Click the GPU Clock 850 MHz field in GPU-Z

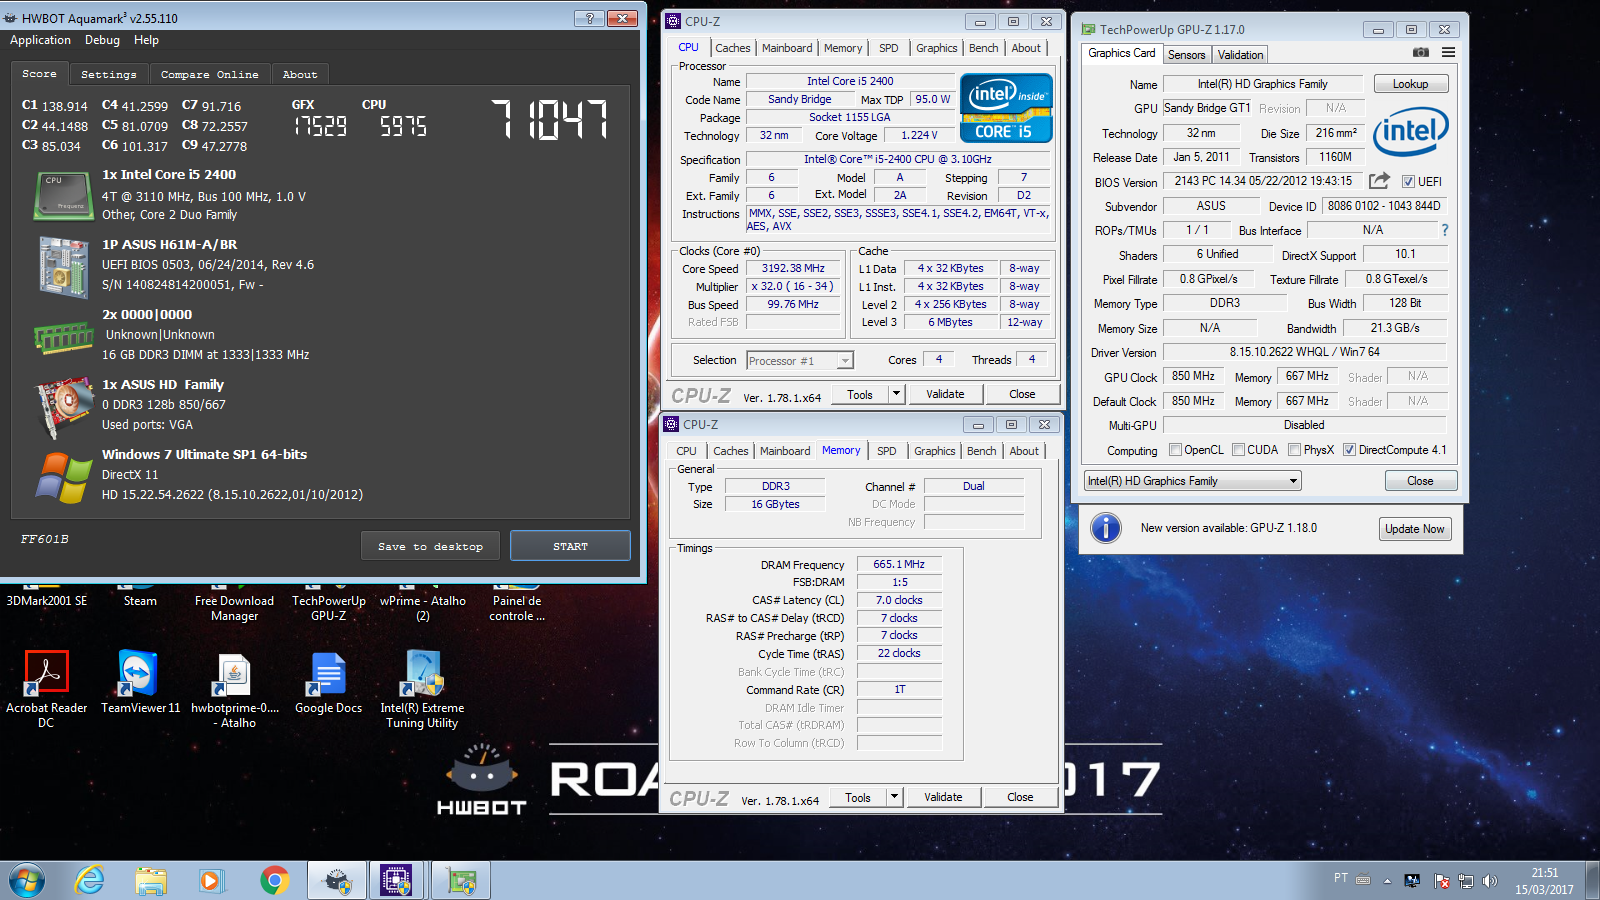pyautogui.click(x=1193, y=376)
